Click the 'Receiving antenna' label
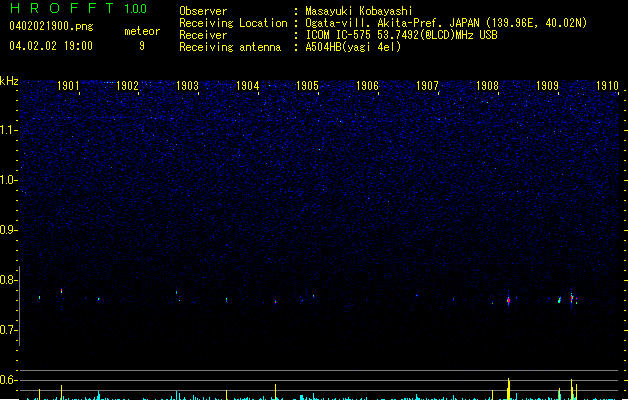Screen dimensions: 629x400 coord(230,47)
